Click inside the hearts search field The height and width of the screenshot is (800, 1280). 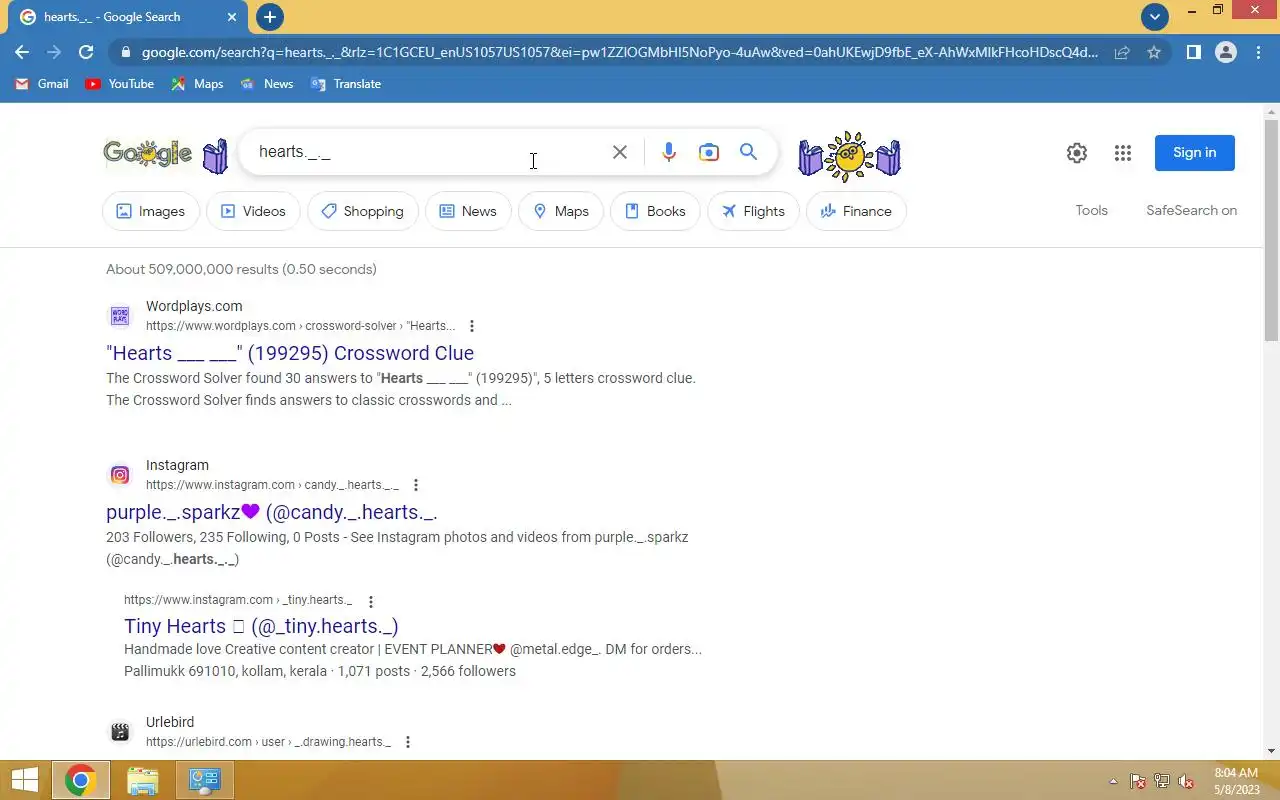430,152
